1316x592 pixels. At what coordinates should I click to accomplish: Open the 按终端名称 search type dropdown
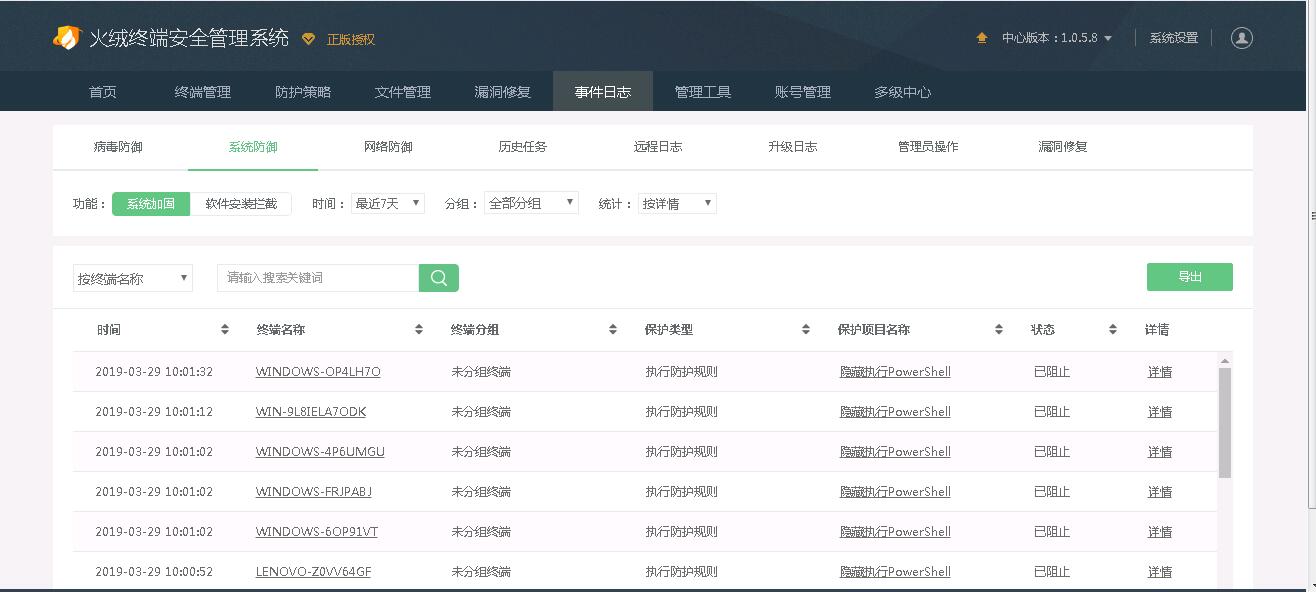(132, 279)
